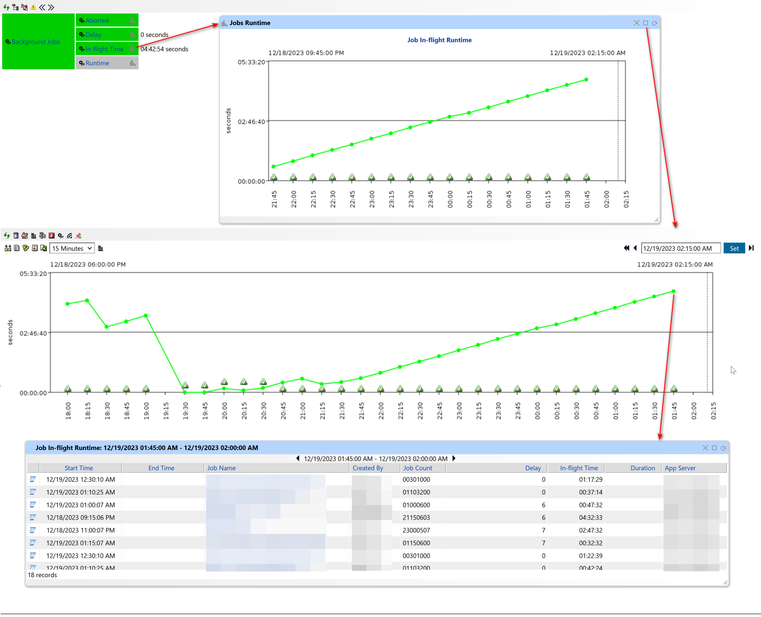Sort table by Start Time column header

pos(78,468)
